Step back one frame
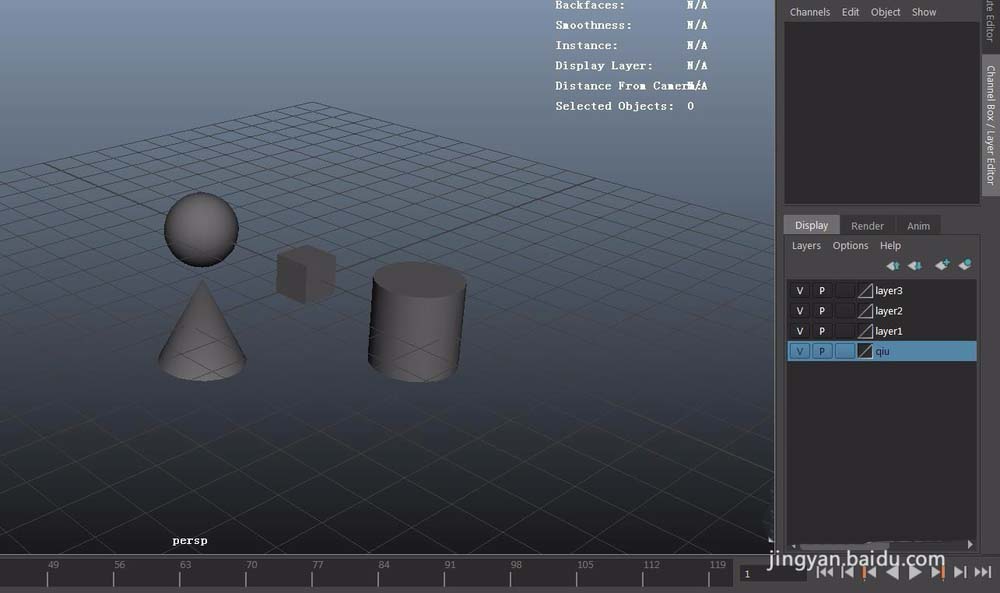Image resolution: width=1000 pixels, height=593 pixels. point(847,572)
